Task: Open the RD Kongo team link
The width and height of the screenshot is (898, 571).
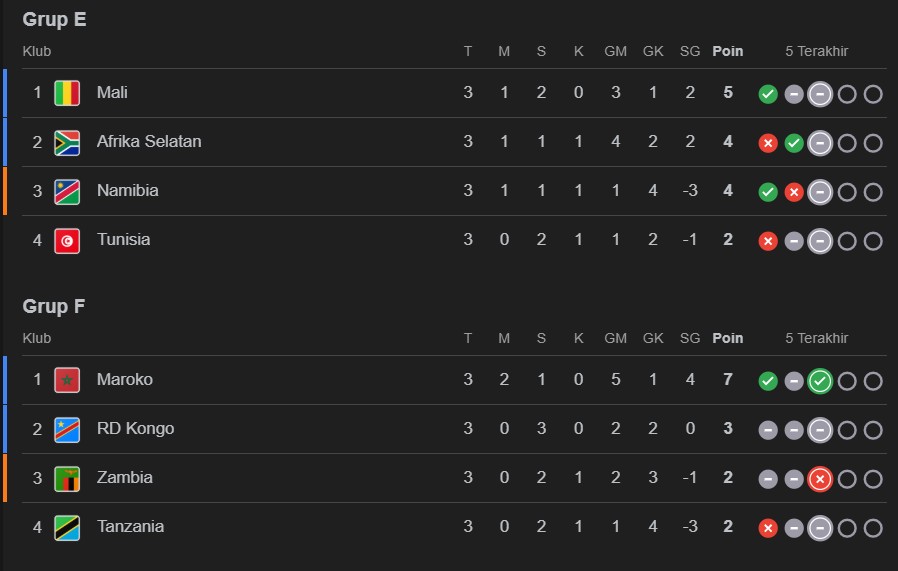Action: [135, 429]
